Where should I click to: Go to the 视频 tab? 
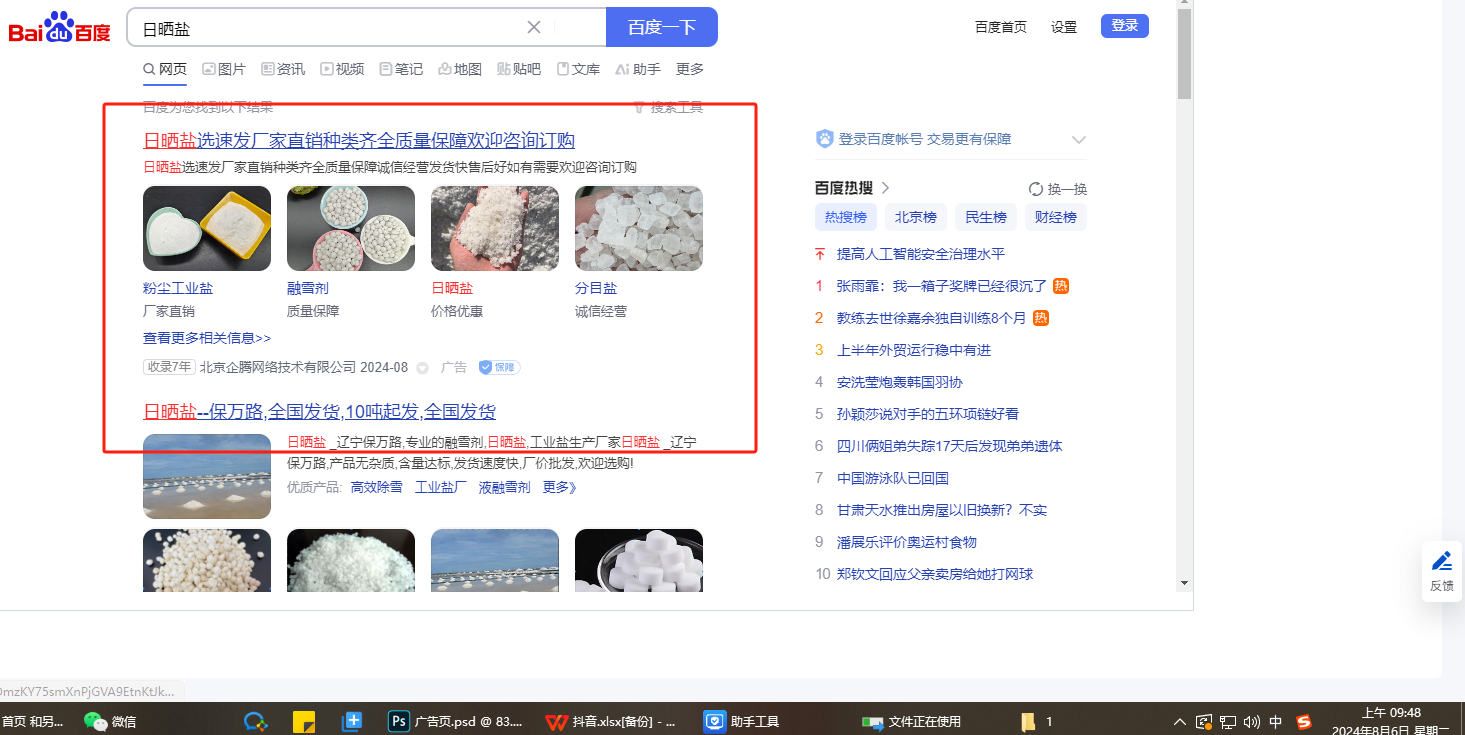click(342, 69)
